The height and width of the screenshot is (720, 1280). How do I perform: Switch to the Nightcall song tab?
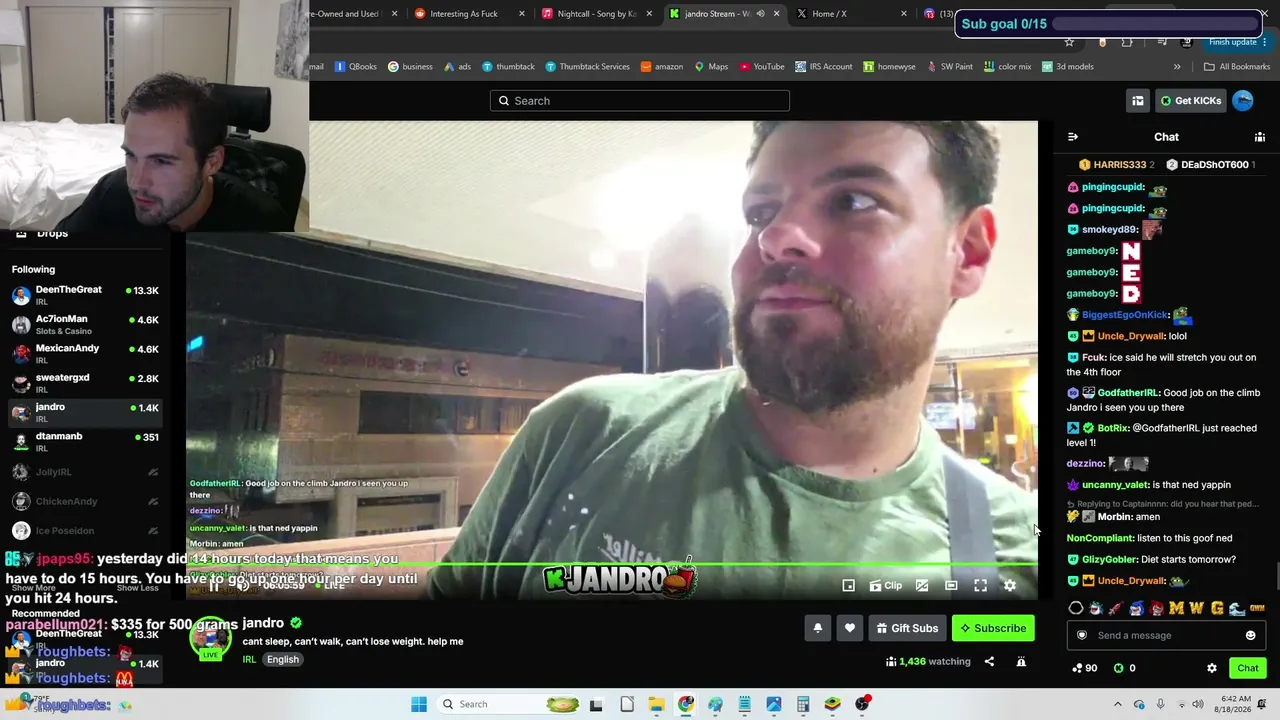click(x=597, y=14)
